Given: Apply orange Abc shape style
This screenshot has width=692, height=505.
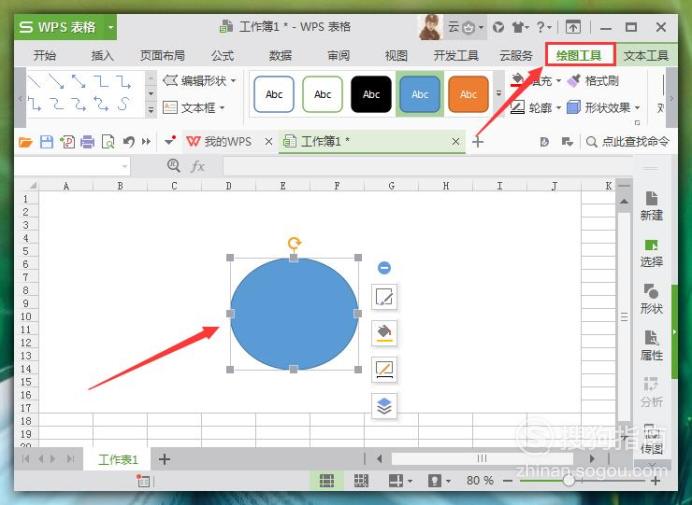Looking at the screenshot, I should [468, 94].
